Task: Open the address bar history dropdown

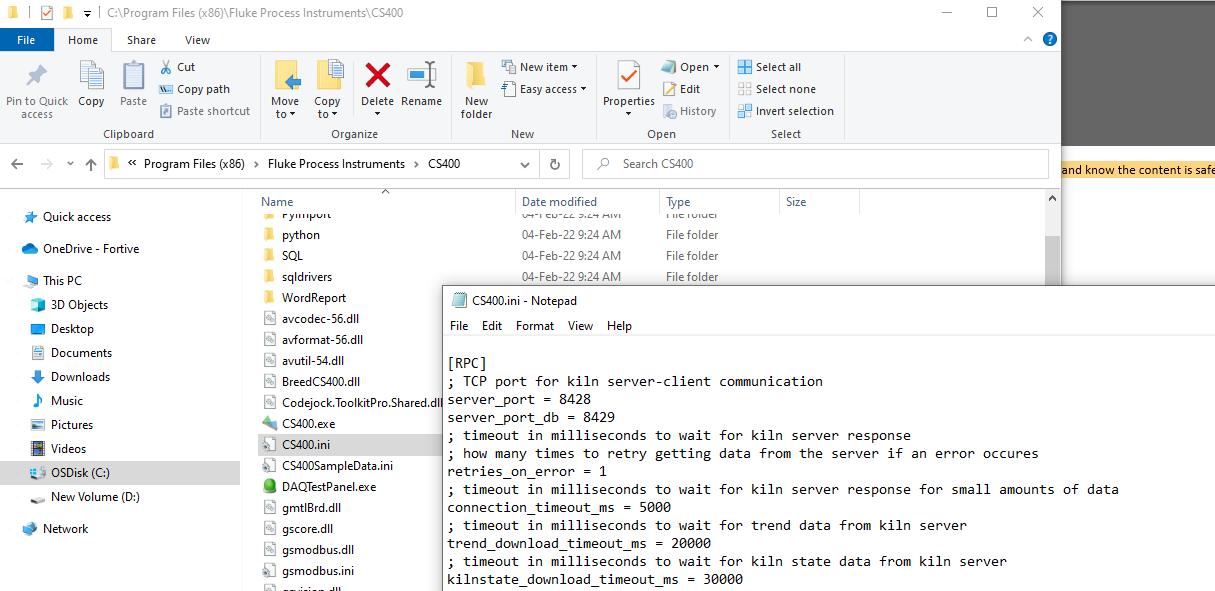Action: [x=527, y=164]
